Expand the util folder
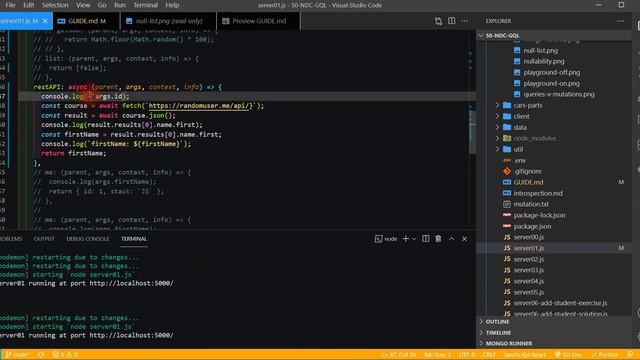Image resolution: width=640 pixels, height=360 pixels. 518,149
